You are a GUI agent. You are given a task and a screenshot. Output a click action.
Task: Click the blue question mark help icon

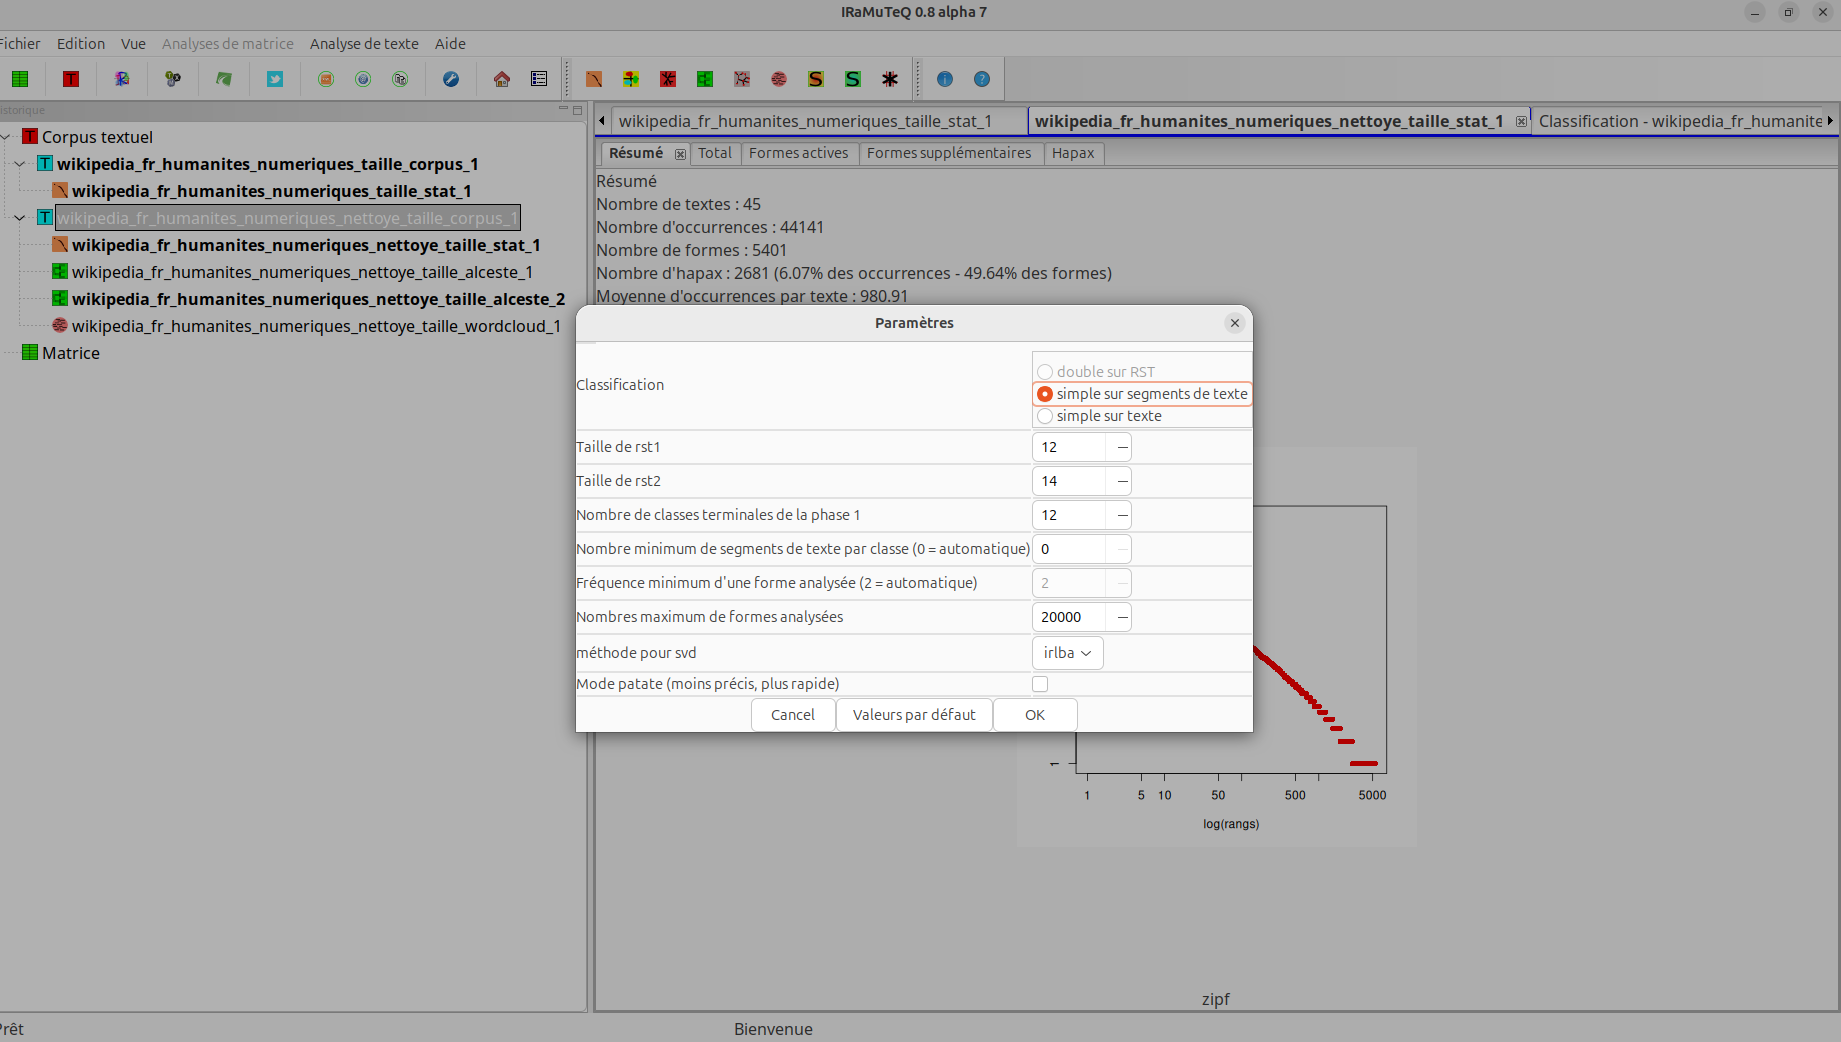(x=982, y=79)
